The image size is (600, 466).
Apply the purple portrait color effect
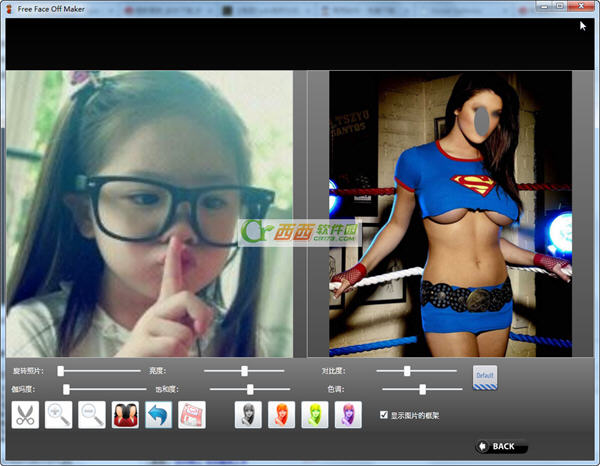[348, 415]
